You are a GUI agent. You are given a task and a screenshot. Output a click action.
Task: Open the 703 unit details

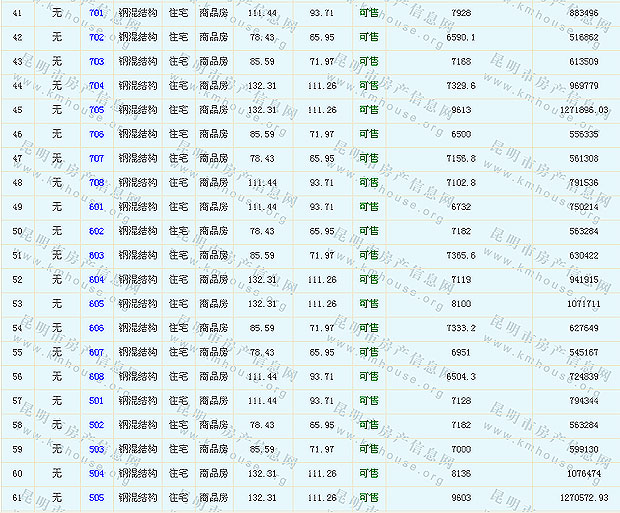point(96,61)
